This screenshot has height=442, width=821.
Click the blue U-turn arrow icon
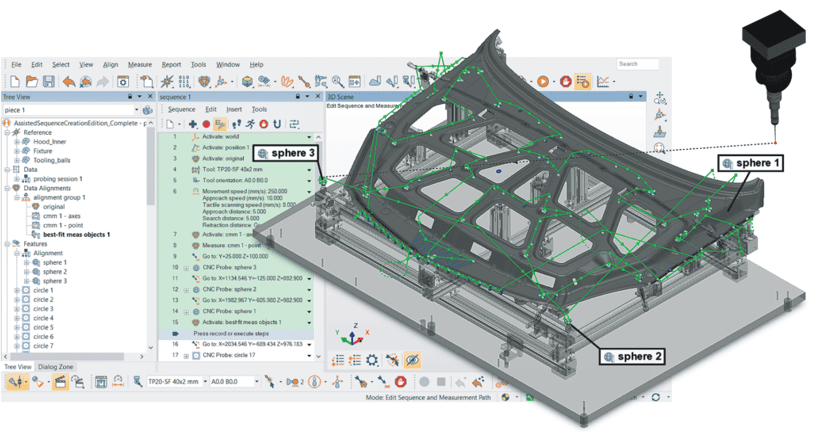[x=277, y=124]
